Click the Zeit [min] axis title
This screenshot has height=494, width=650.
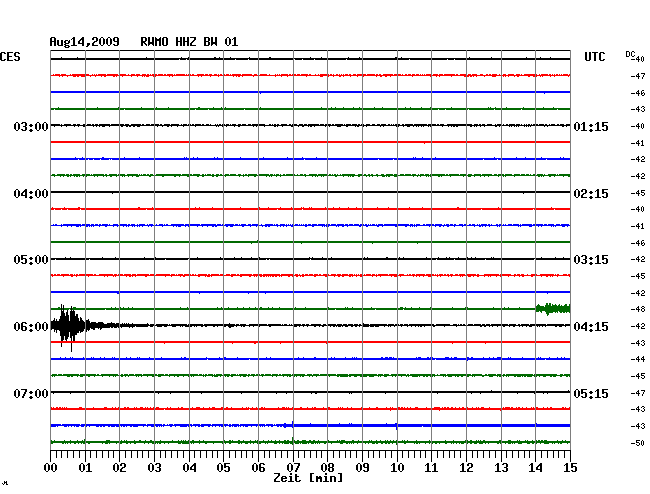[308, 478]
